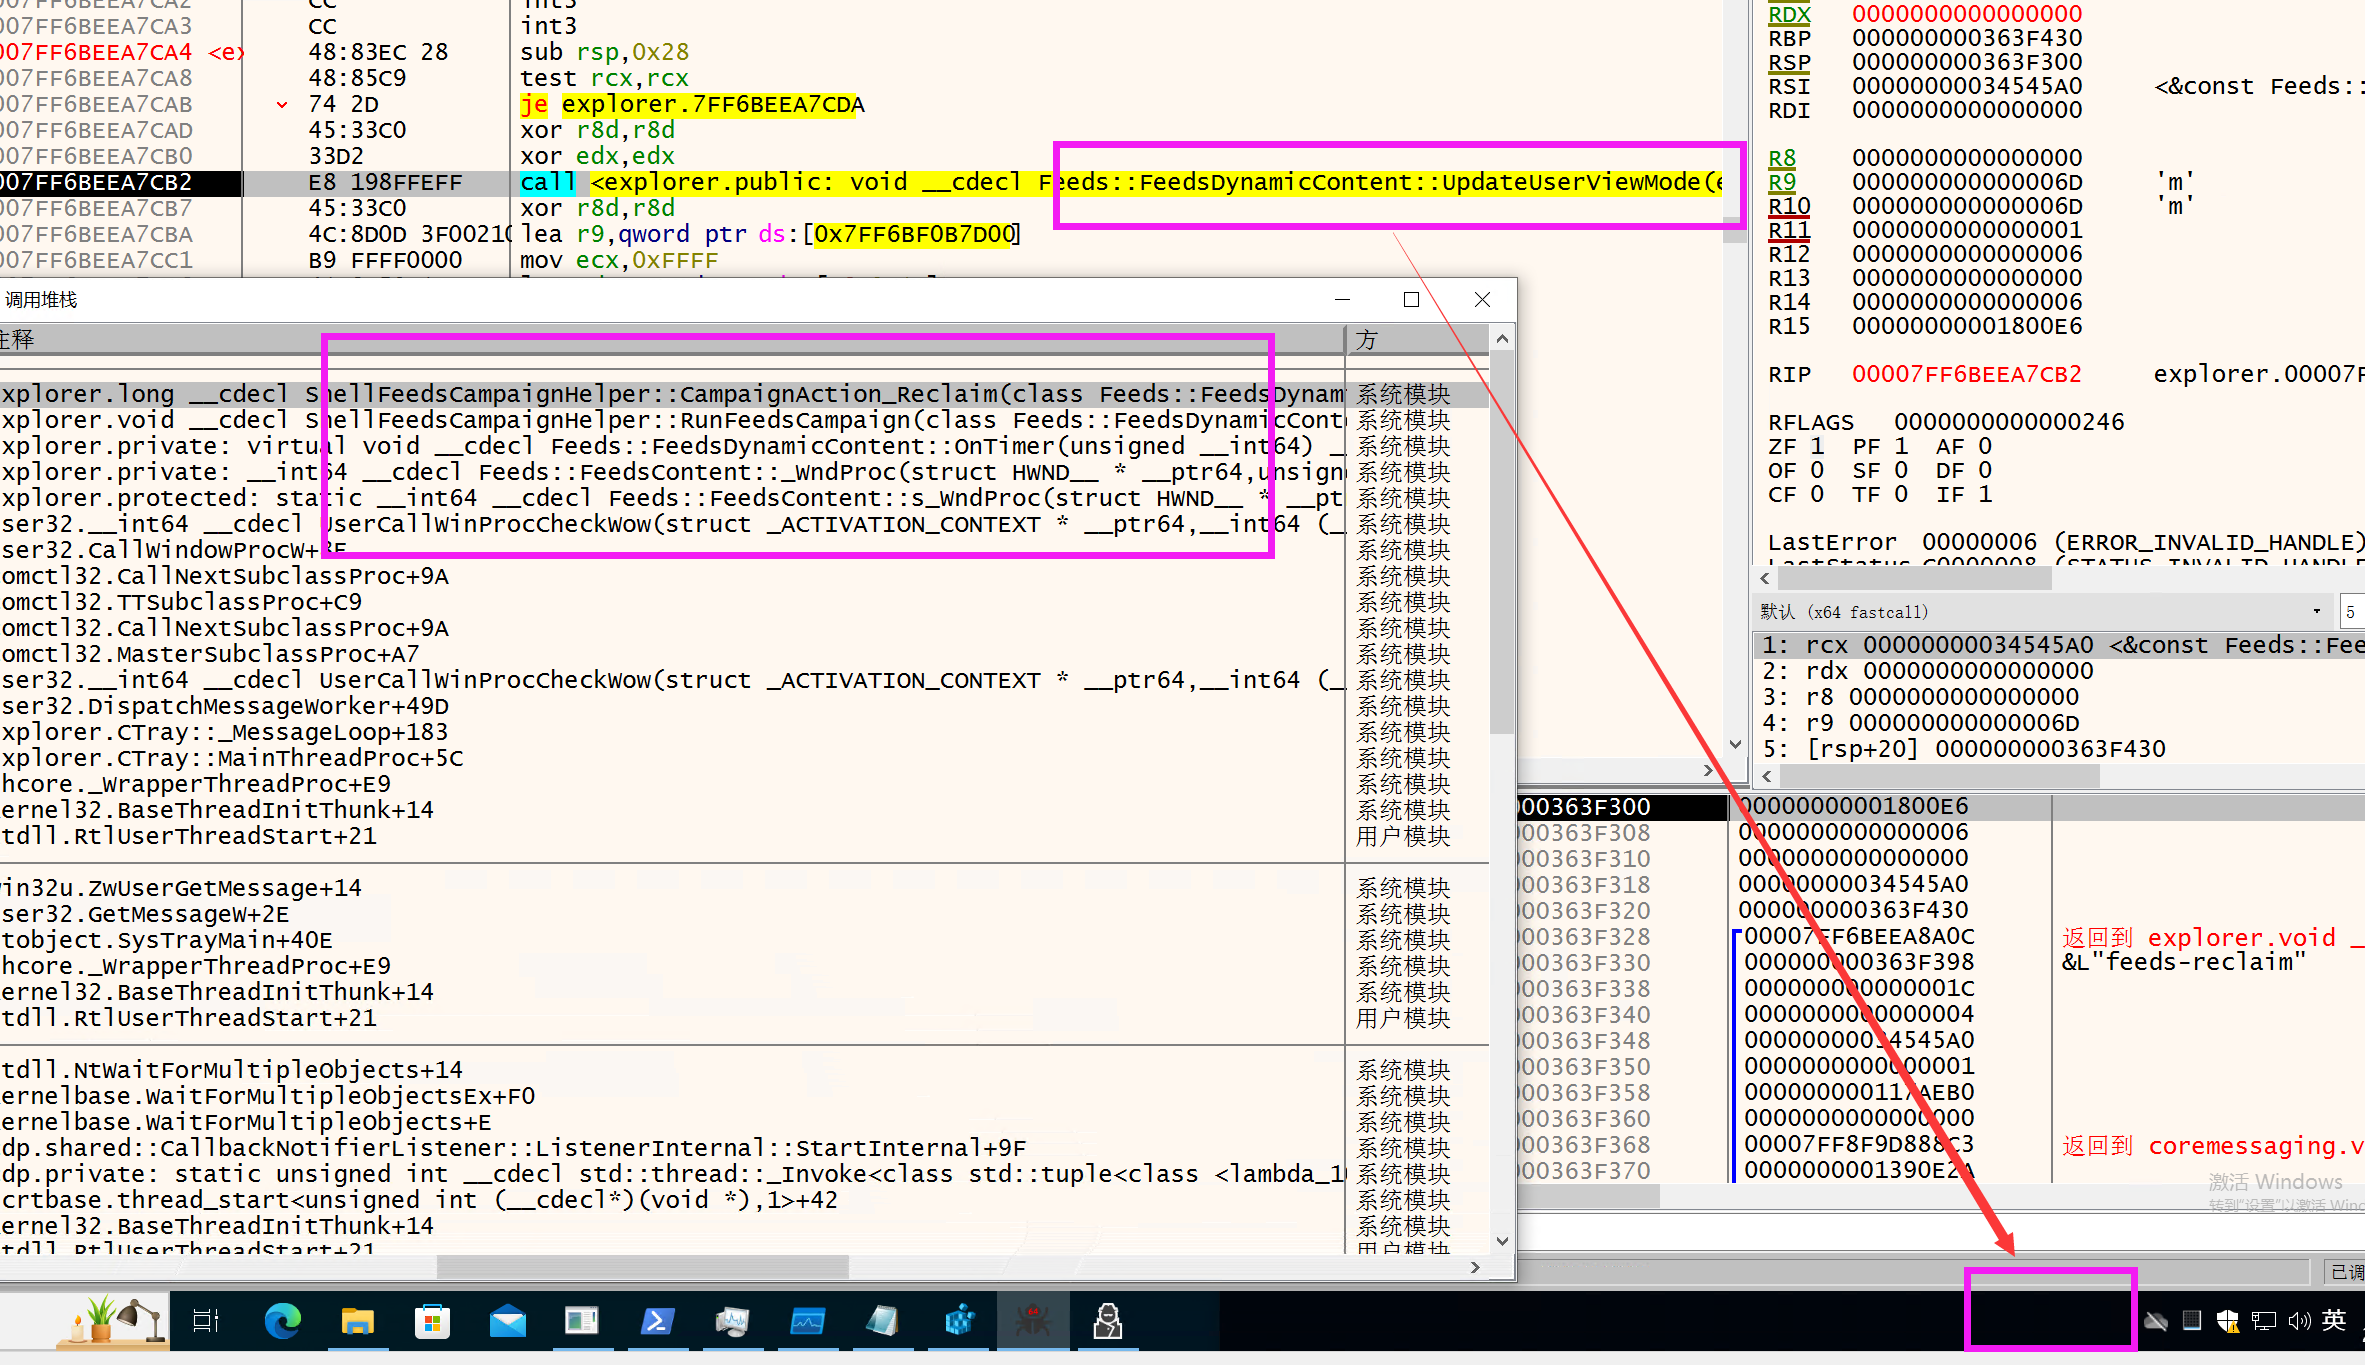Viewport: 2365px width, 1365px height.
Task: Select the RSI register value 00000000034545A0
Action: pyautogui.click(x=1967, y=86)
